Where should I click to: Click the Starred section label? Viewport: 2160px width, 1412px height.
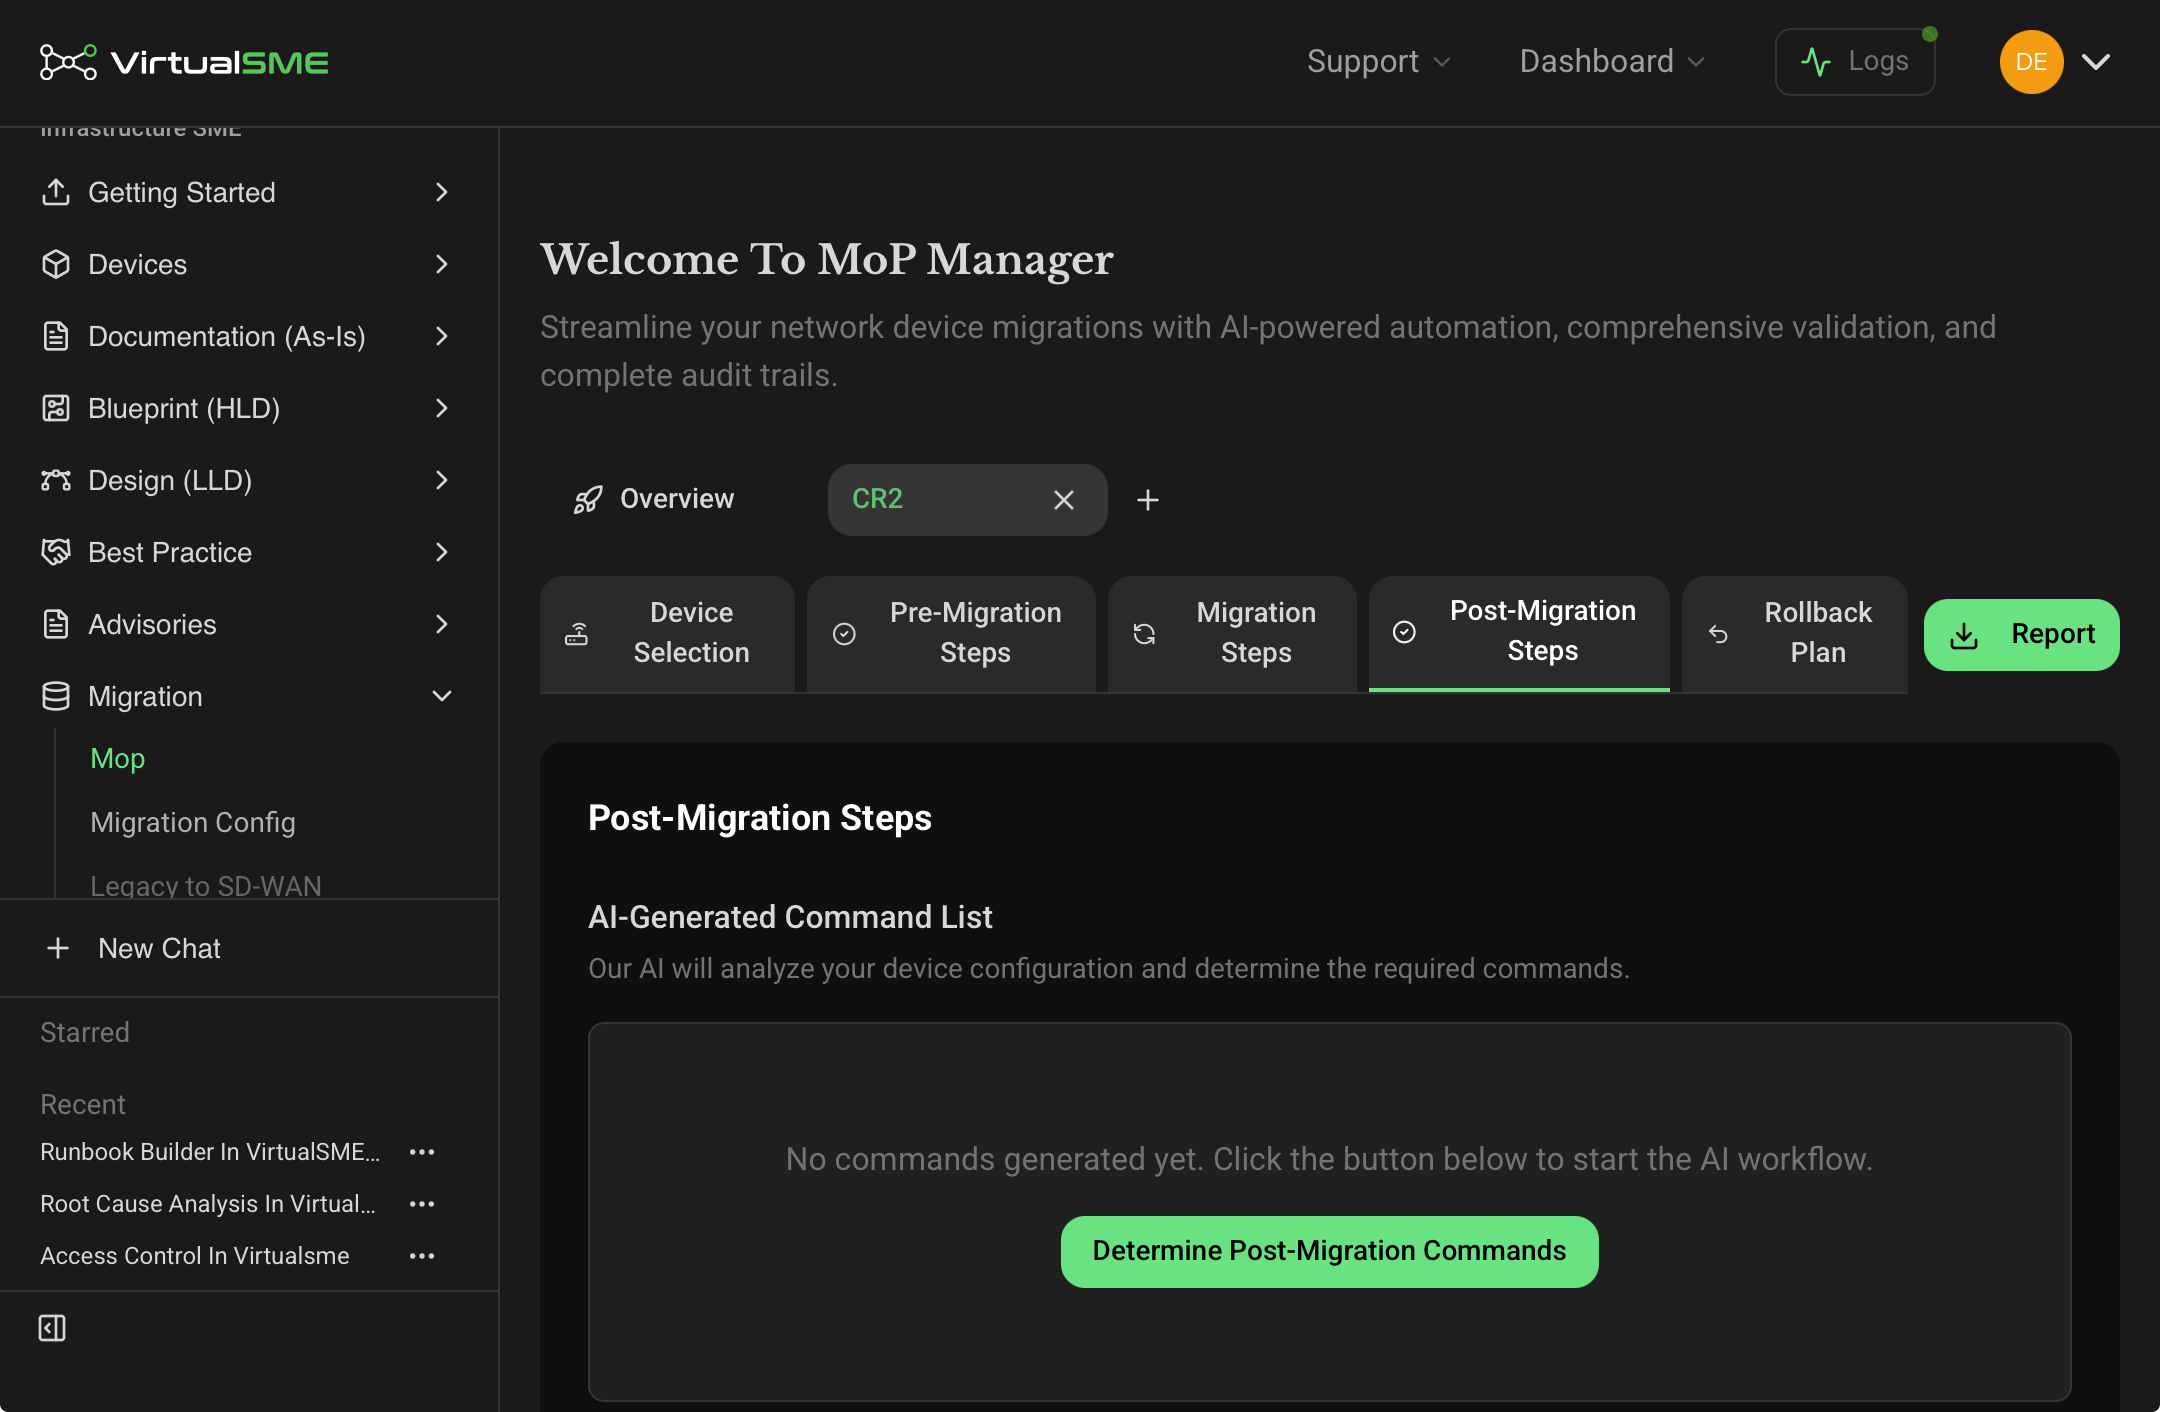(85, 1032)
